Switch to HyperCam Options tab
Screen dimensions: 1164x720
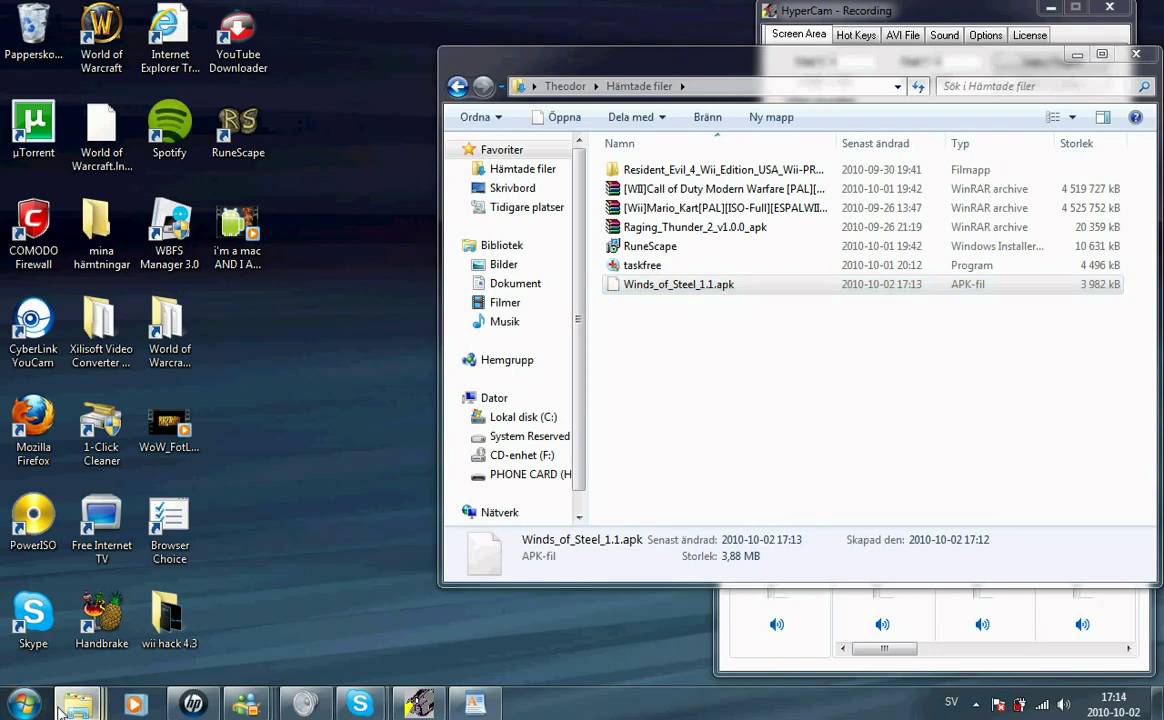985,35
